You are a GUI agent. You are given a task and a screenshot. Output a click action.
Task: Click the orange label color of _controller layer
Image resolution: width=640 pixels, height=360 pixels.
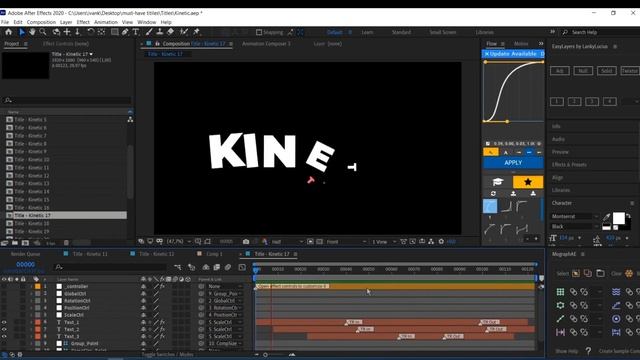tap(38, 287)
